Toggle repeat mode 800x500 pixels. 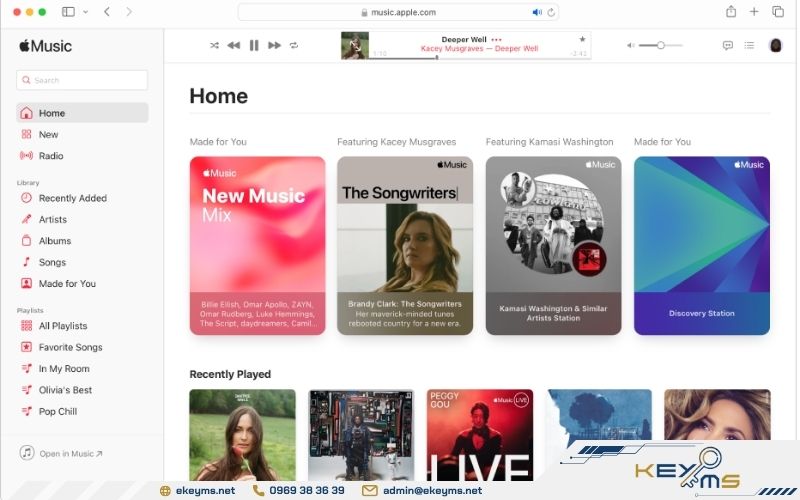pos(294,45)
